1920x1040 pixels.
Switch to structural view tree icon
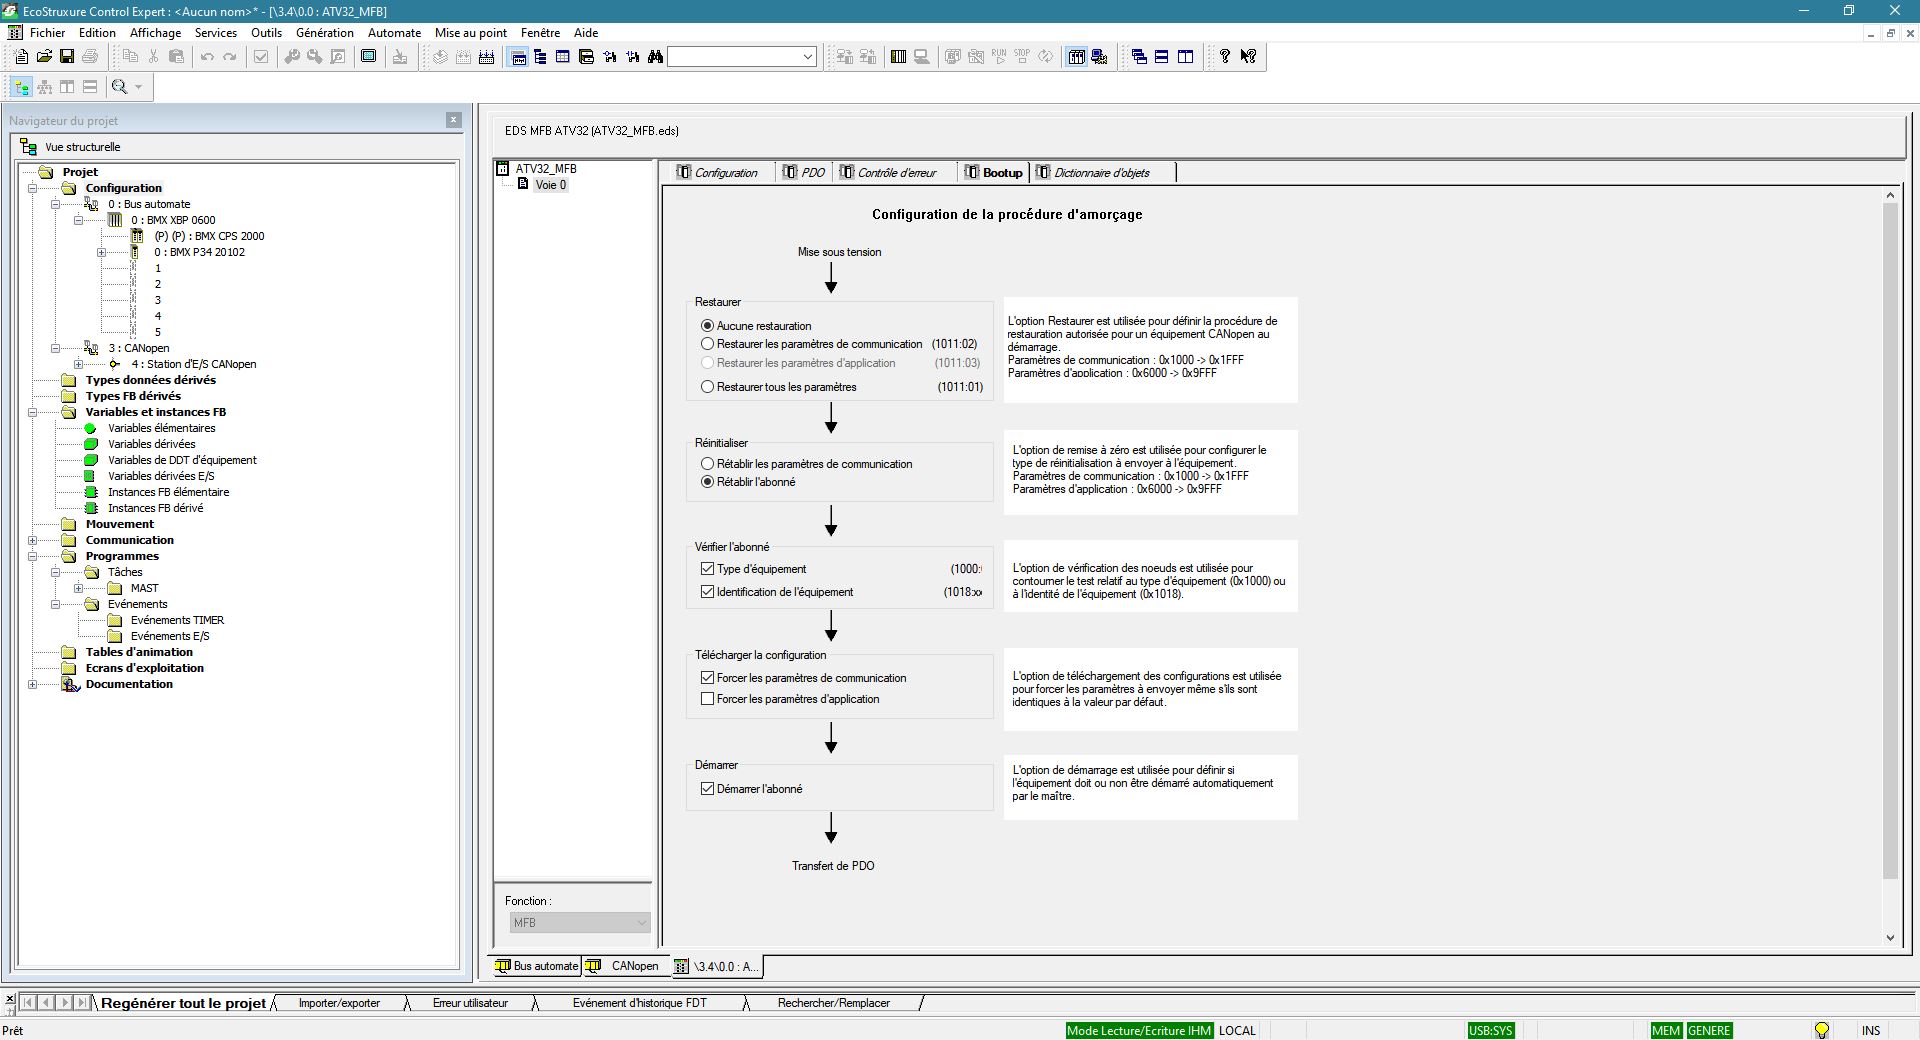coord(21,87)
